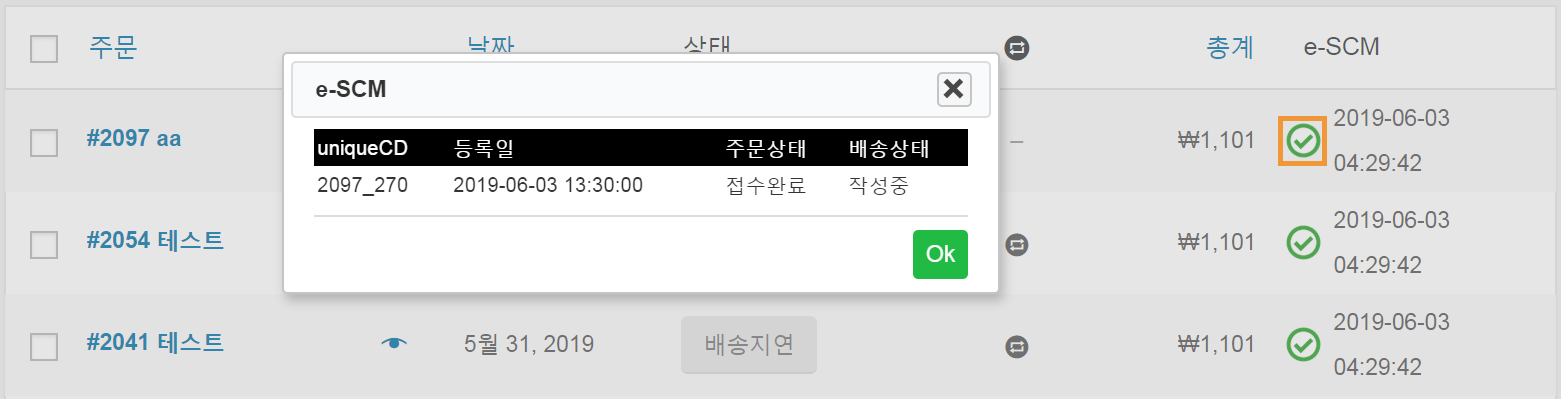
Task: Click the subscription icon in the #2041 row
Action: click(x=1017, y=346)
